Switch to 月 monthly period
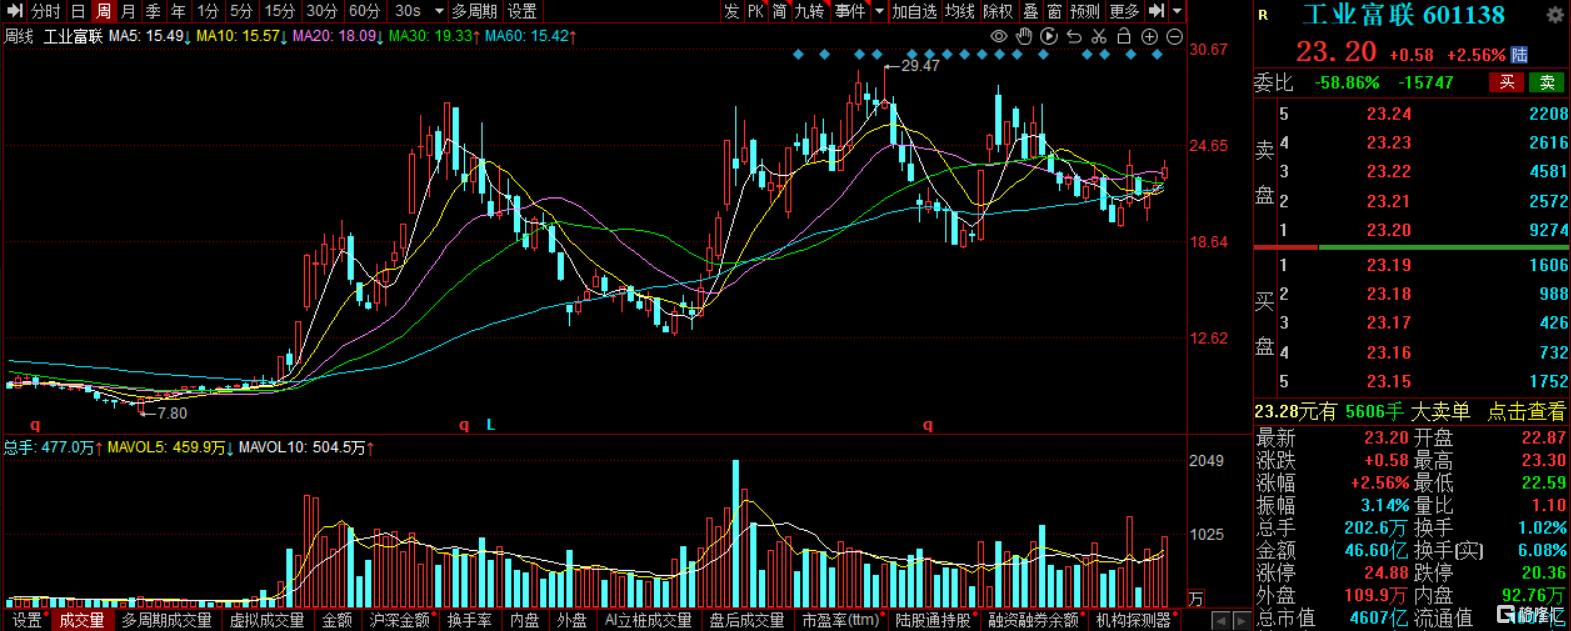This screenshot has height=631, width=1571. [x=128, y=11]
